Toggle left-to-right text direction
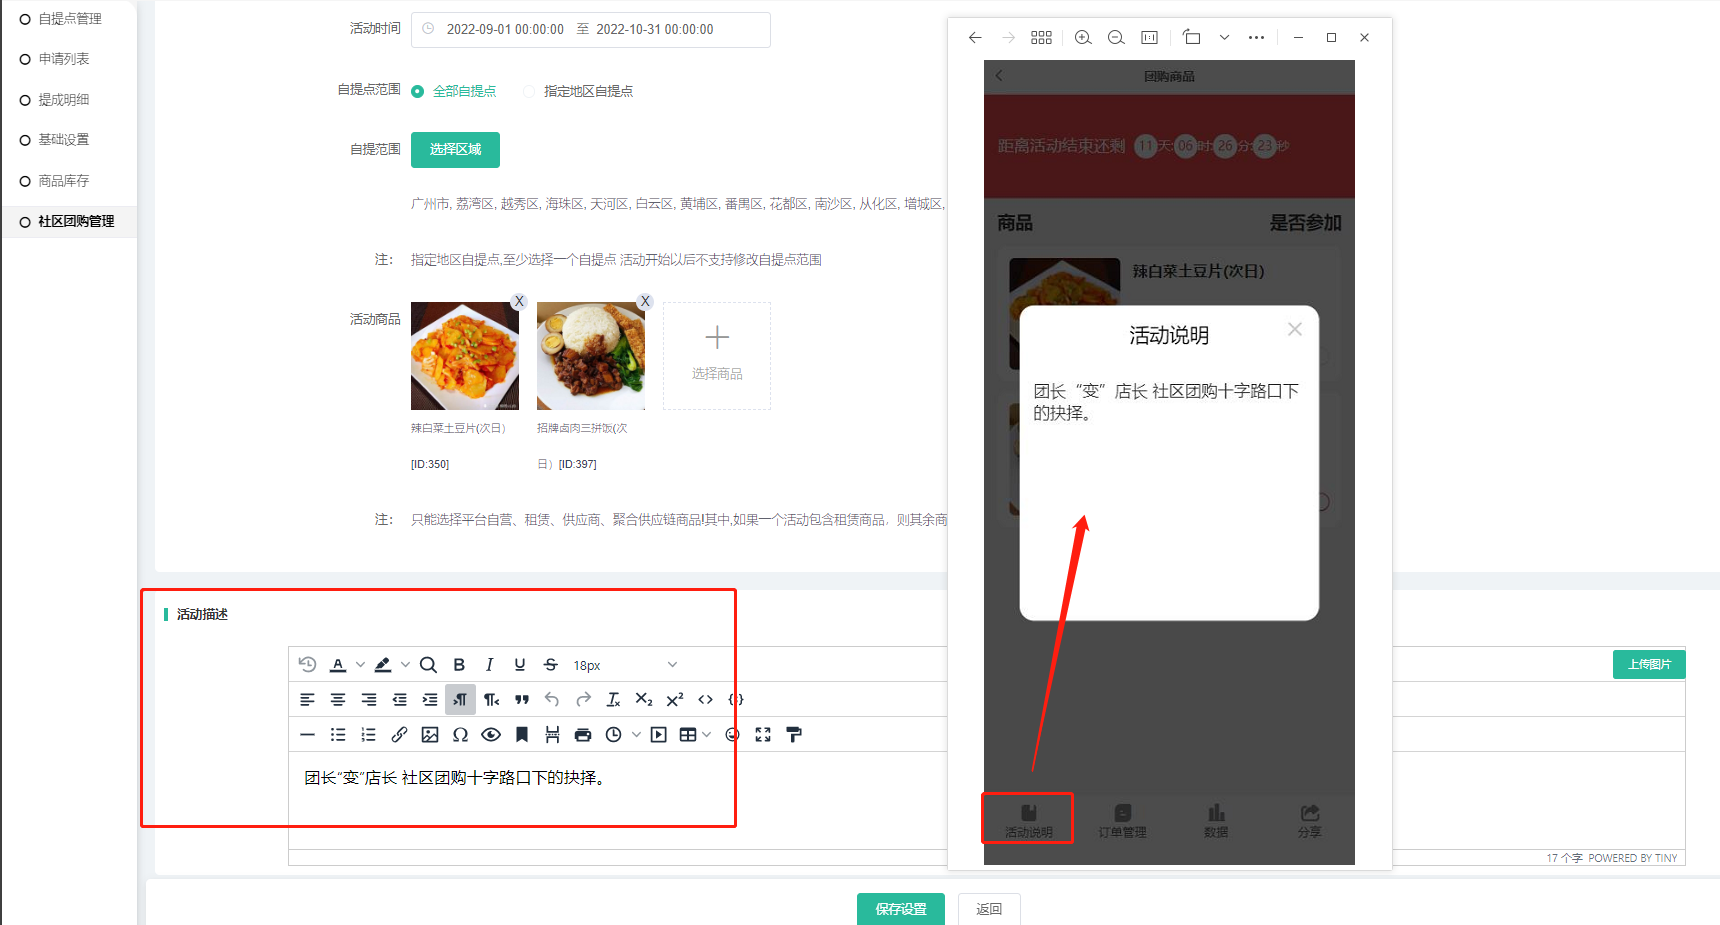This screenshot has height=925, width=1720. tap(460, 700)
